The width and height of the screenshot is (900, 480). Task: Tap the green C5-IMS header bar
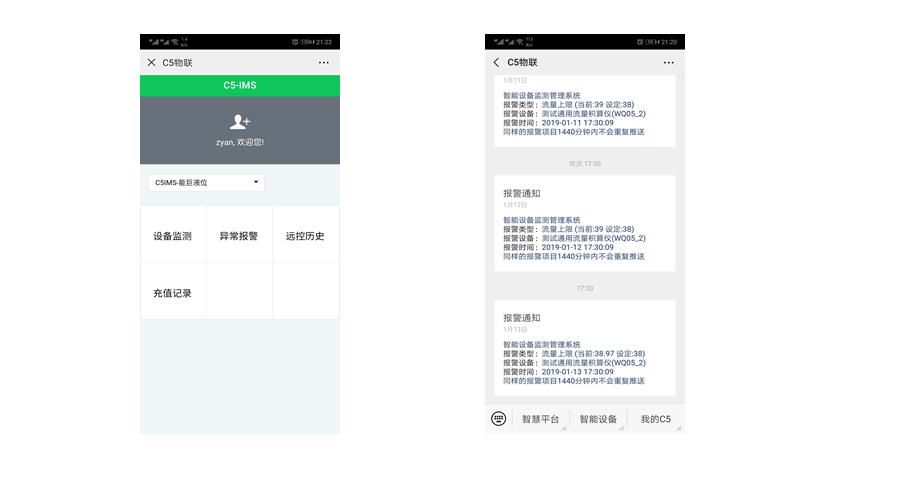tap(240, 86)
